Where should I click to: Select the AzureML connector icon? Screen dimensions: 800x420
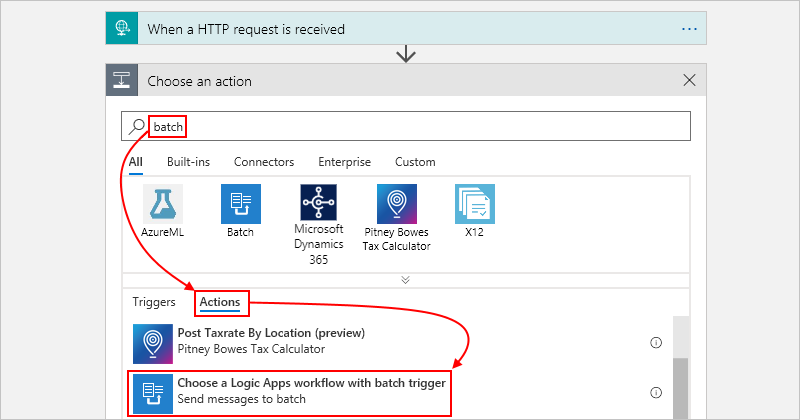point(162,203)
